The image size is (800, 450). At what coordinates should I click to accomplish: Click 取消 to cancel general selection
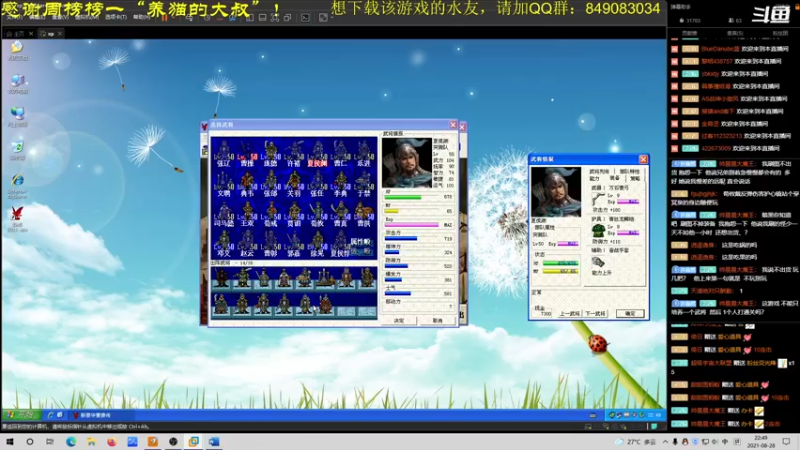(438, 320)
